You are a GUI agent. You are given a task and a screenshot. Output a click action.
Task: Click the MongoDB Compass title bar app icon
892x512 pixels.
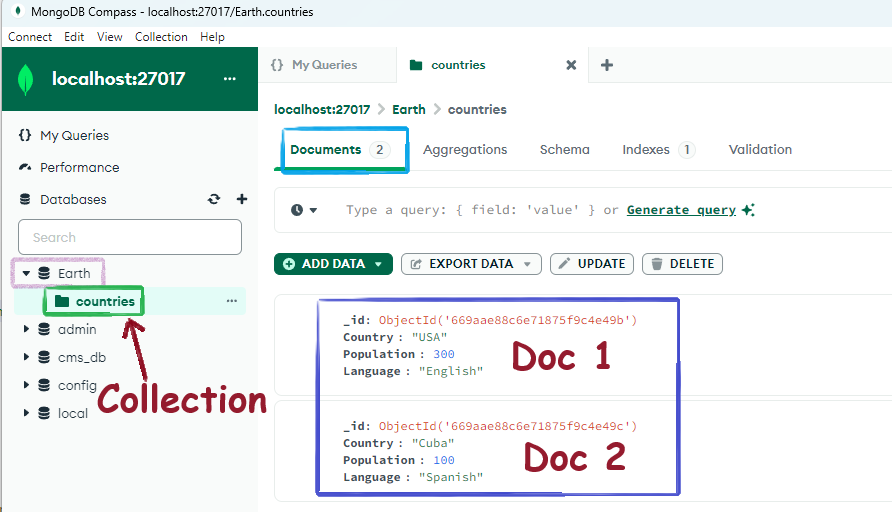point(18,11)
